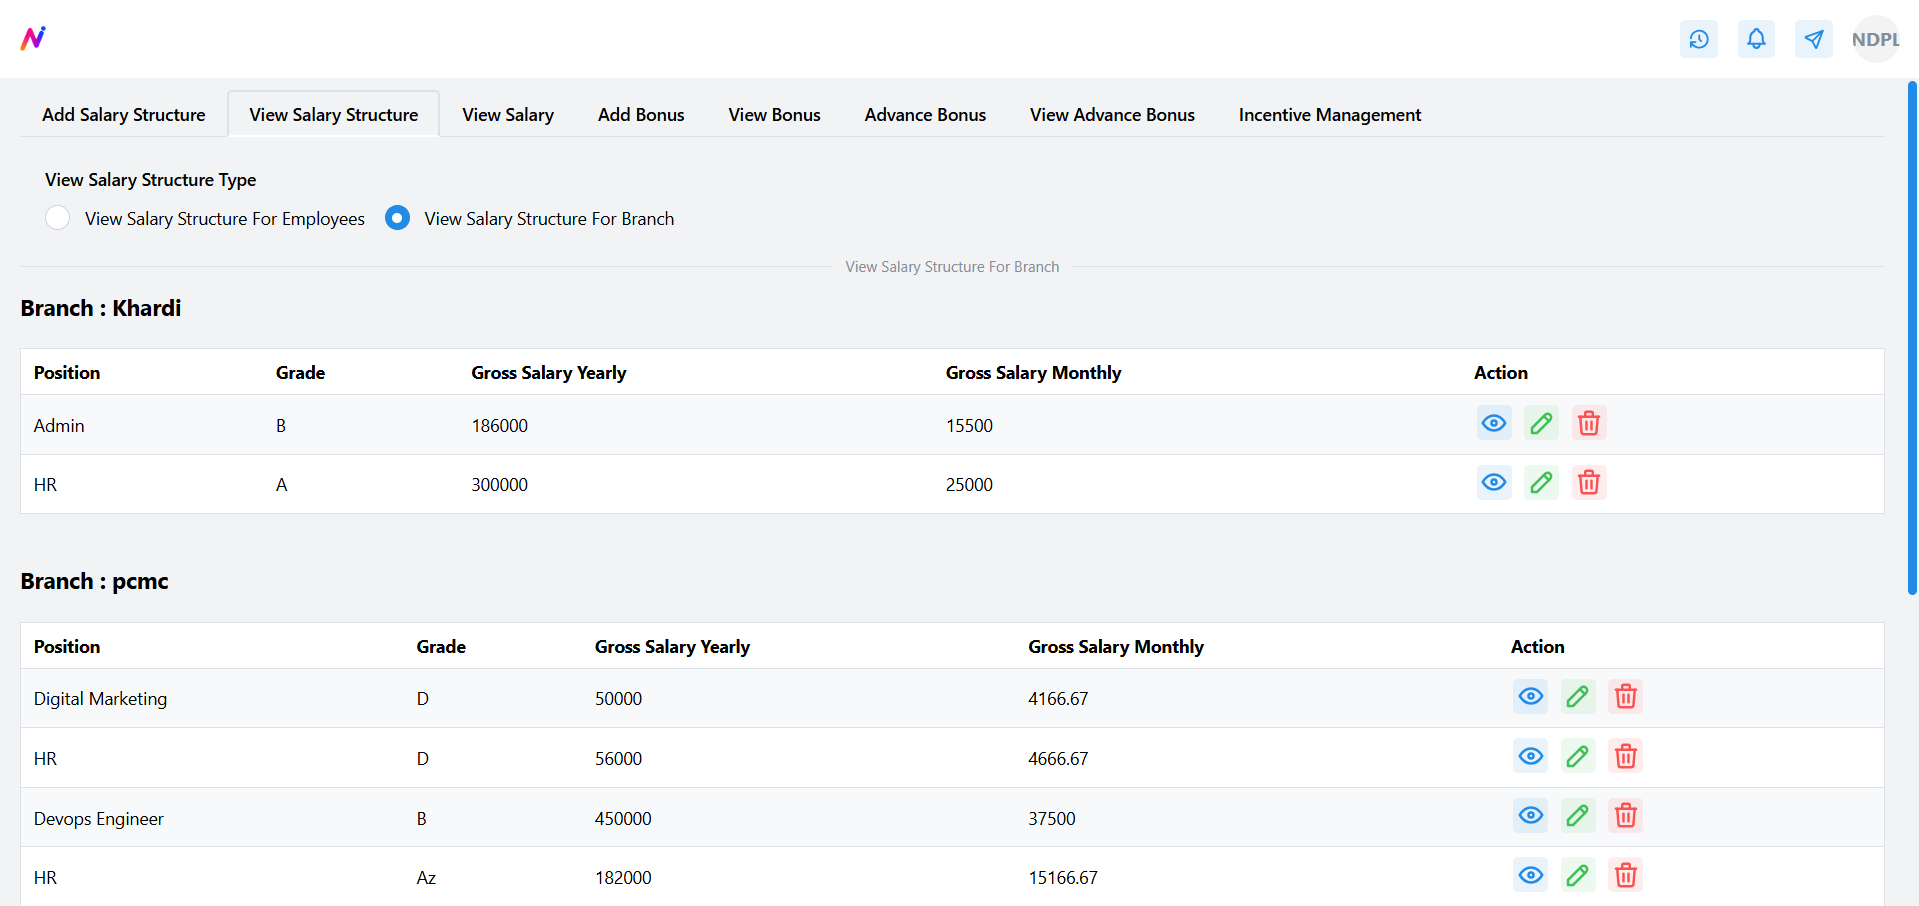
Task: Click the Branch : Khardi heading
Action: [x=101, y=308]
